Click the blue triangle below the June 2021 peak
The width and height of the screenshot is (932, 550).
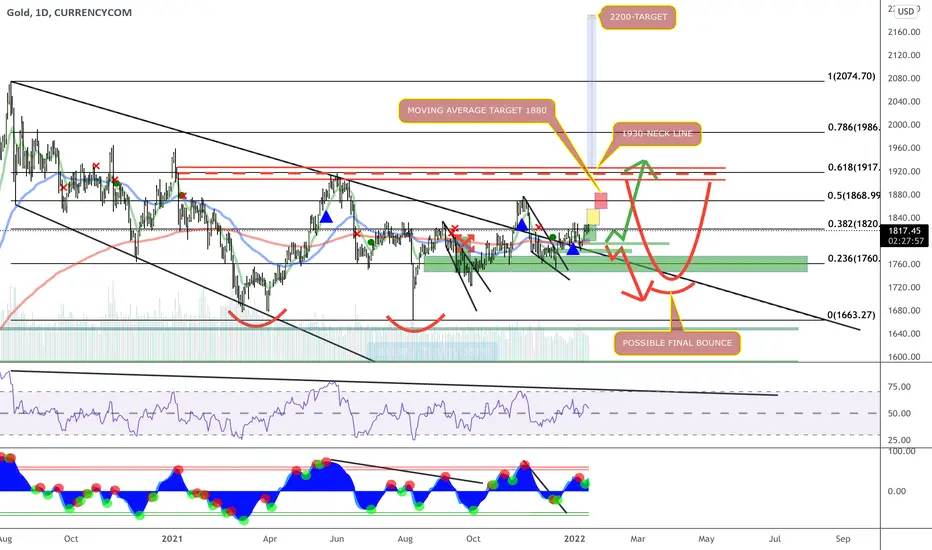[x=326, y=216]
